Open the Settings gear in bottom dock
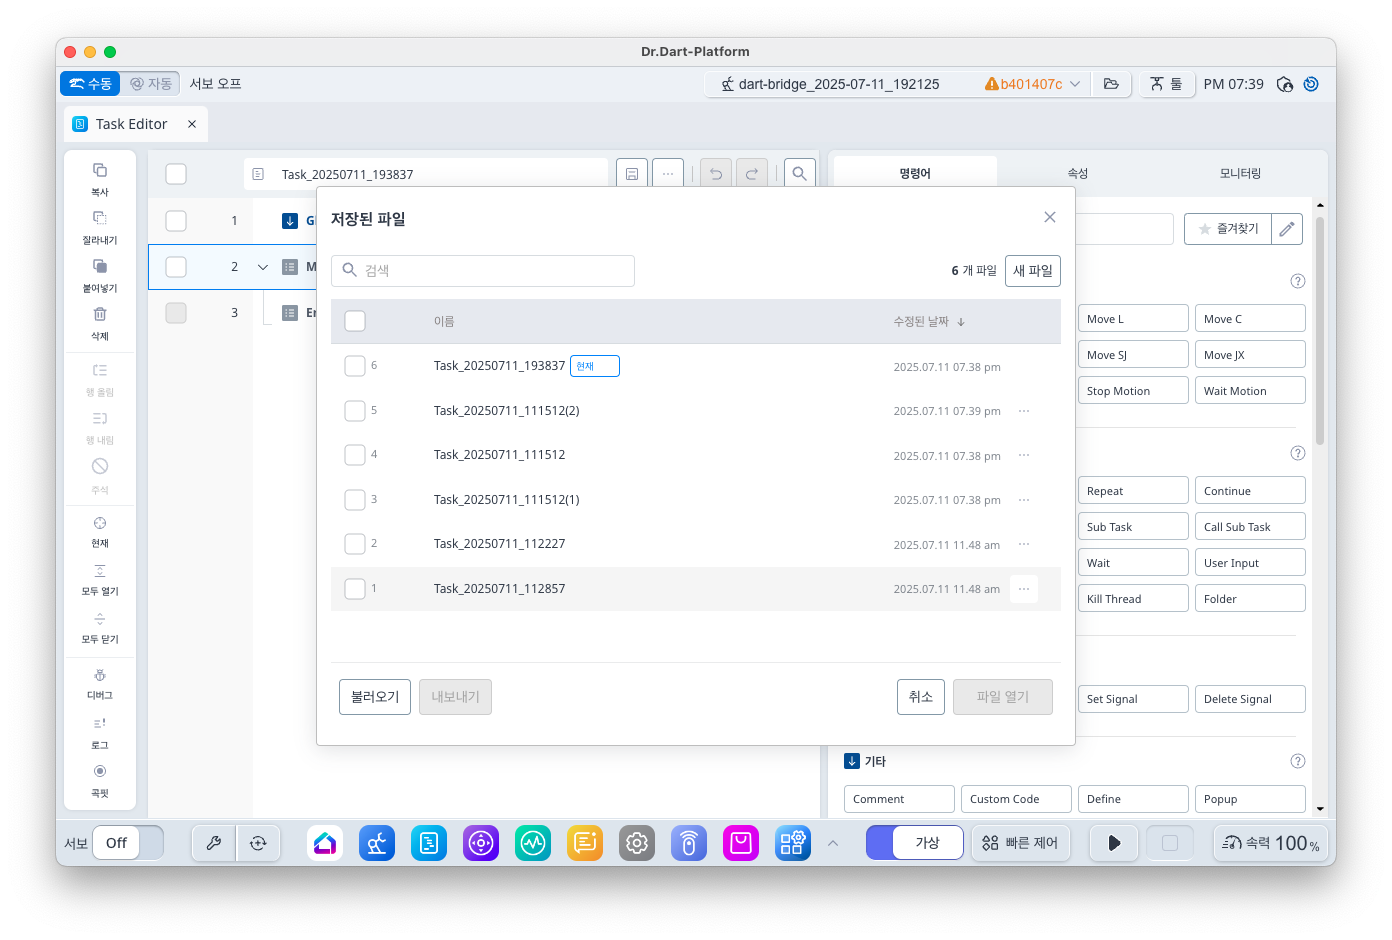The image size is (1392, 940). click(637, 843)
